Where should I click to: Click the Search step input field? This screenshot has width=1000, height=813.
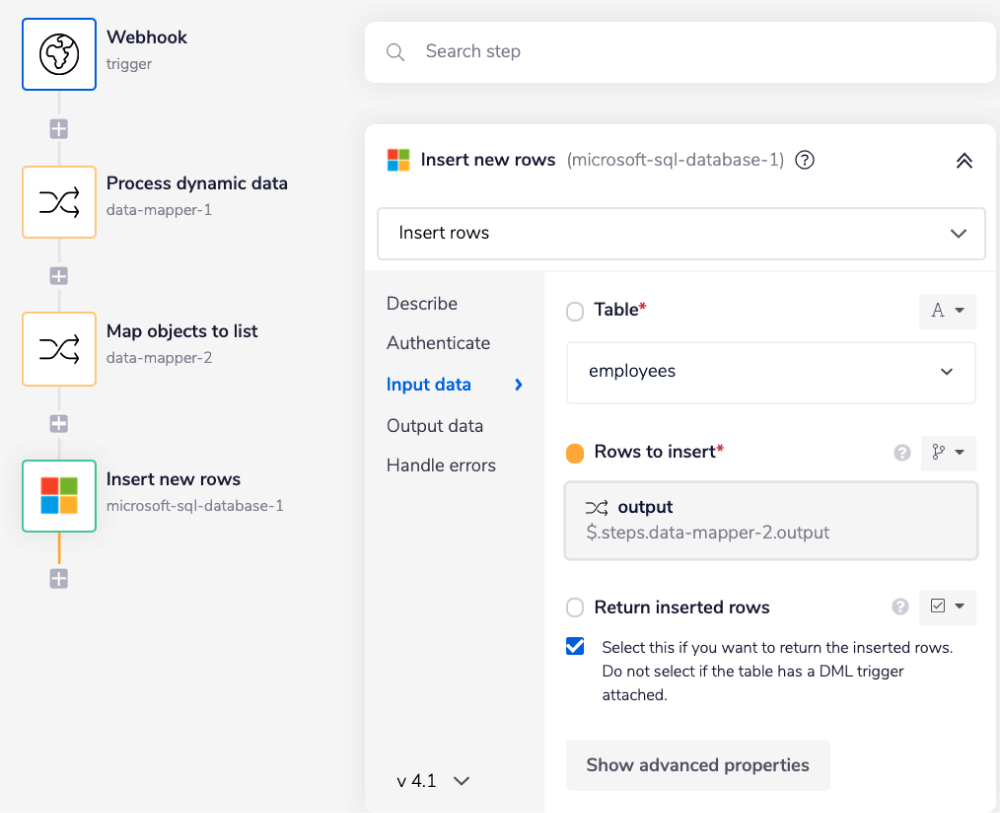click(600, 51)
